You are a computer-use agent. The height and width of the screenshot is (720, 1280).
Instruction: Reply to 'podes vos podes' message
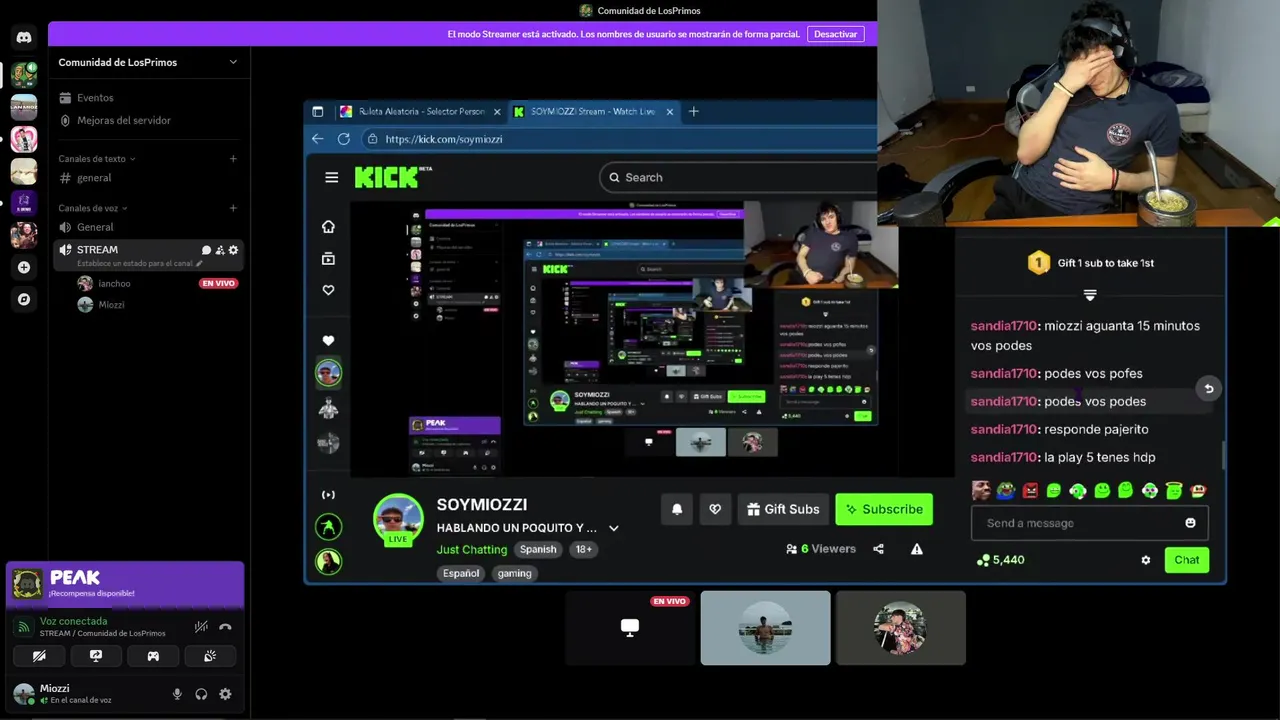tap(1208, 389)
